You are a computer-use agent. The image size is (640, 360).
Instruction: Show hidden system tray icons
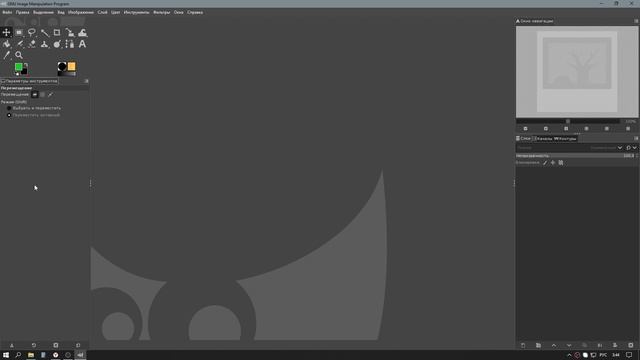[569, 355]
